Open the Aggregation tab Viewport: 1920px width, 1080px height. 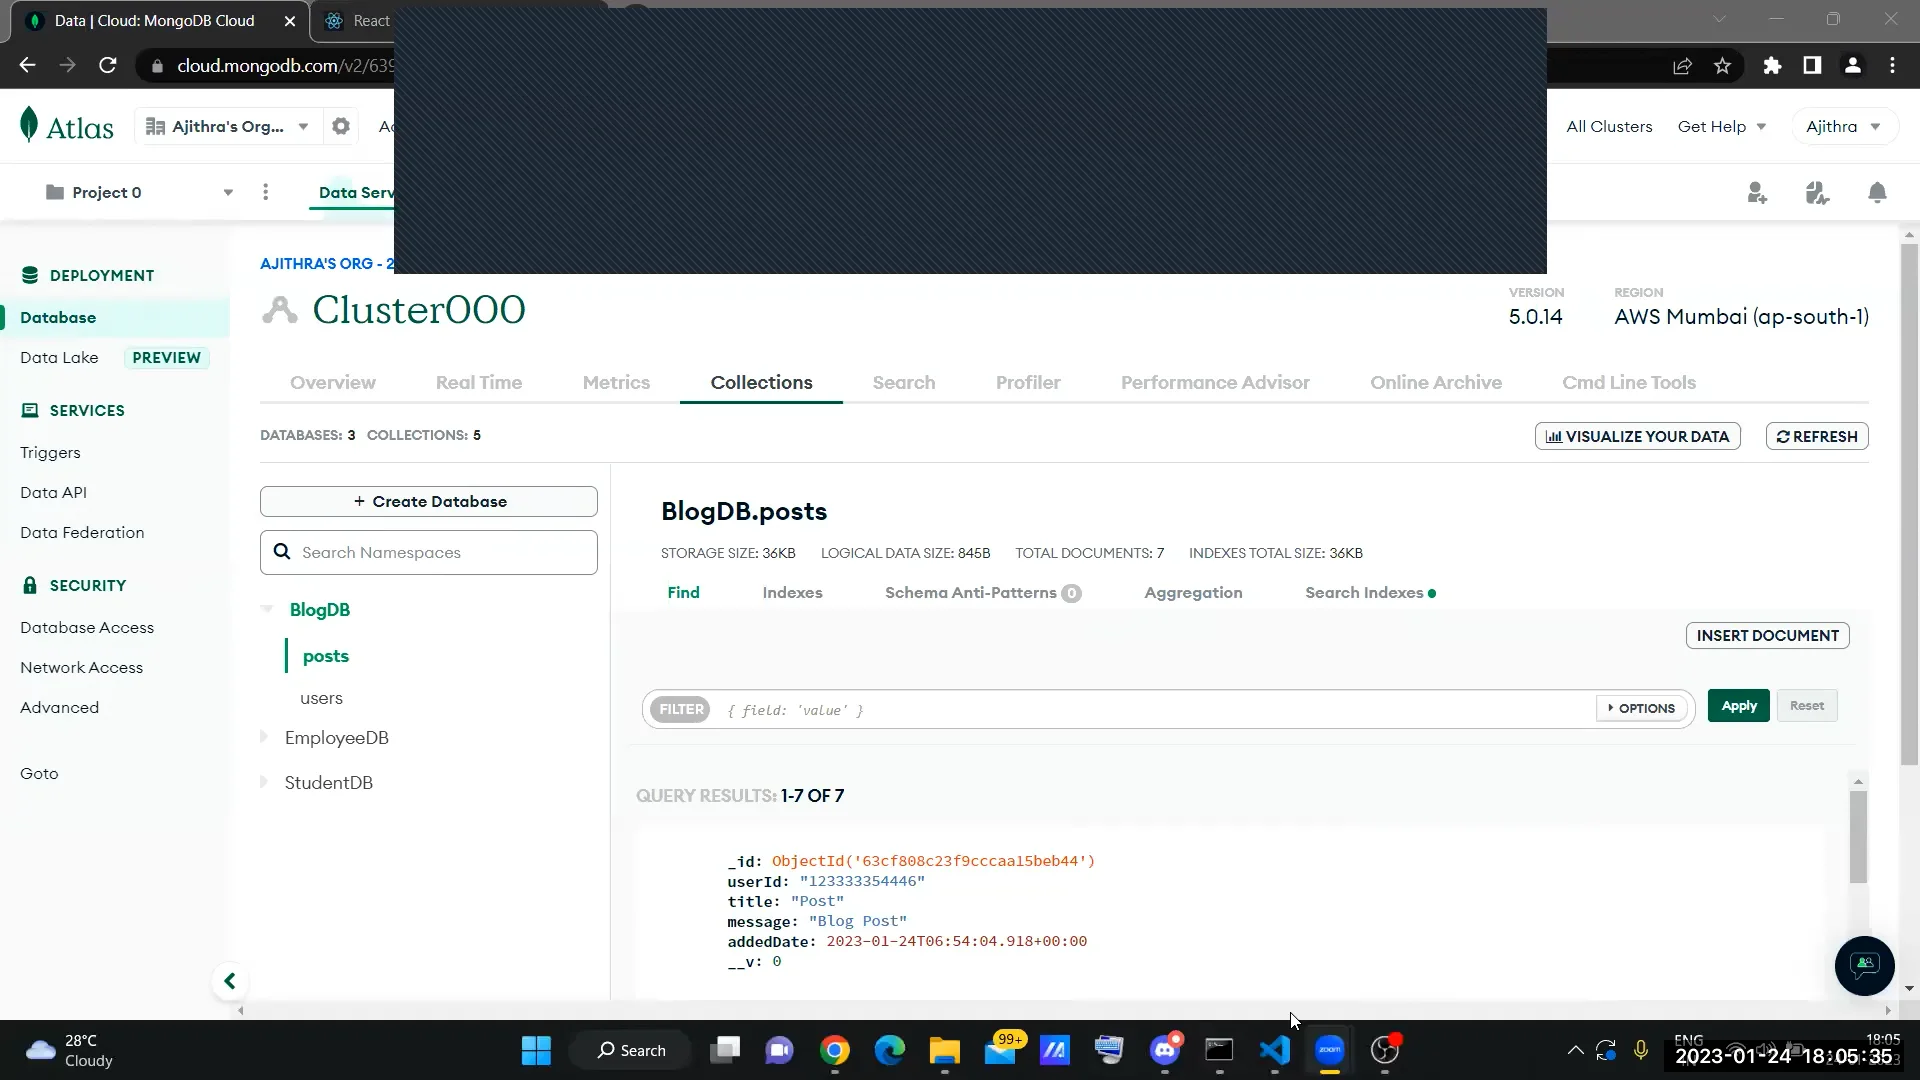pos(1193,592)
